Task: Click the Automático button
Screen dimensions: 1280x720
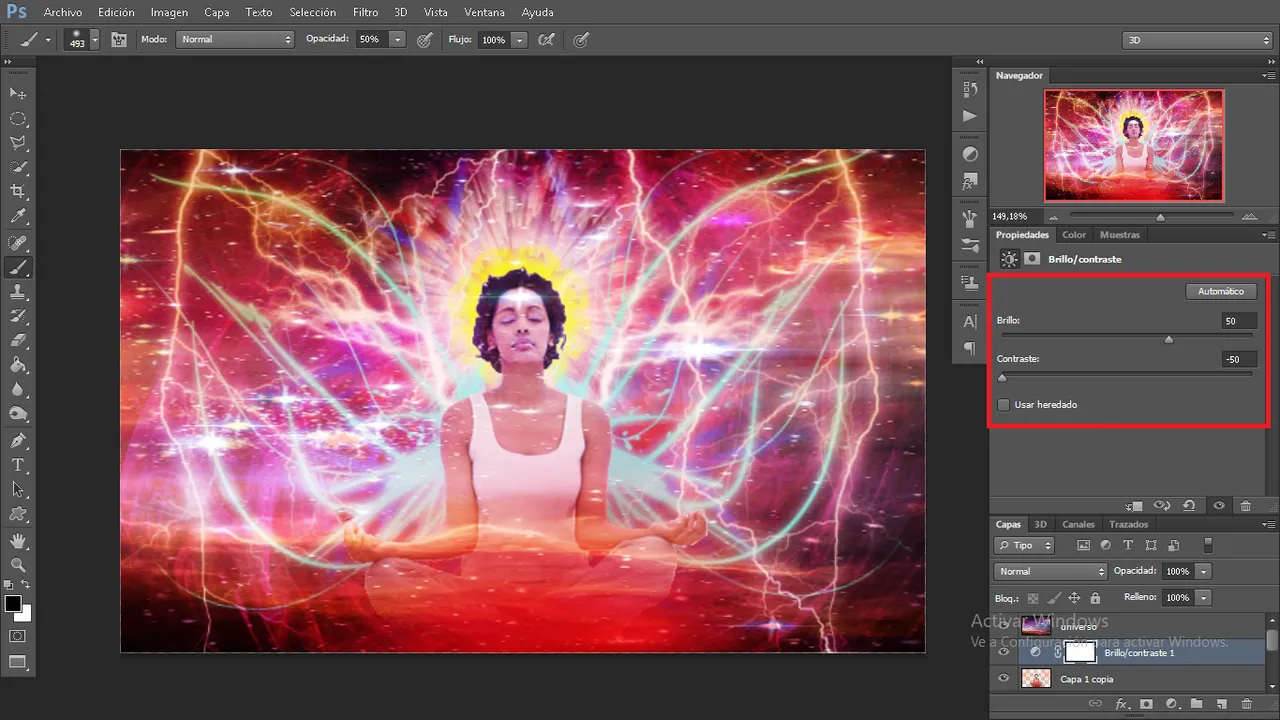Action: [x=1221, y=291]
